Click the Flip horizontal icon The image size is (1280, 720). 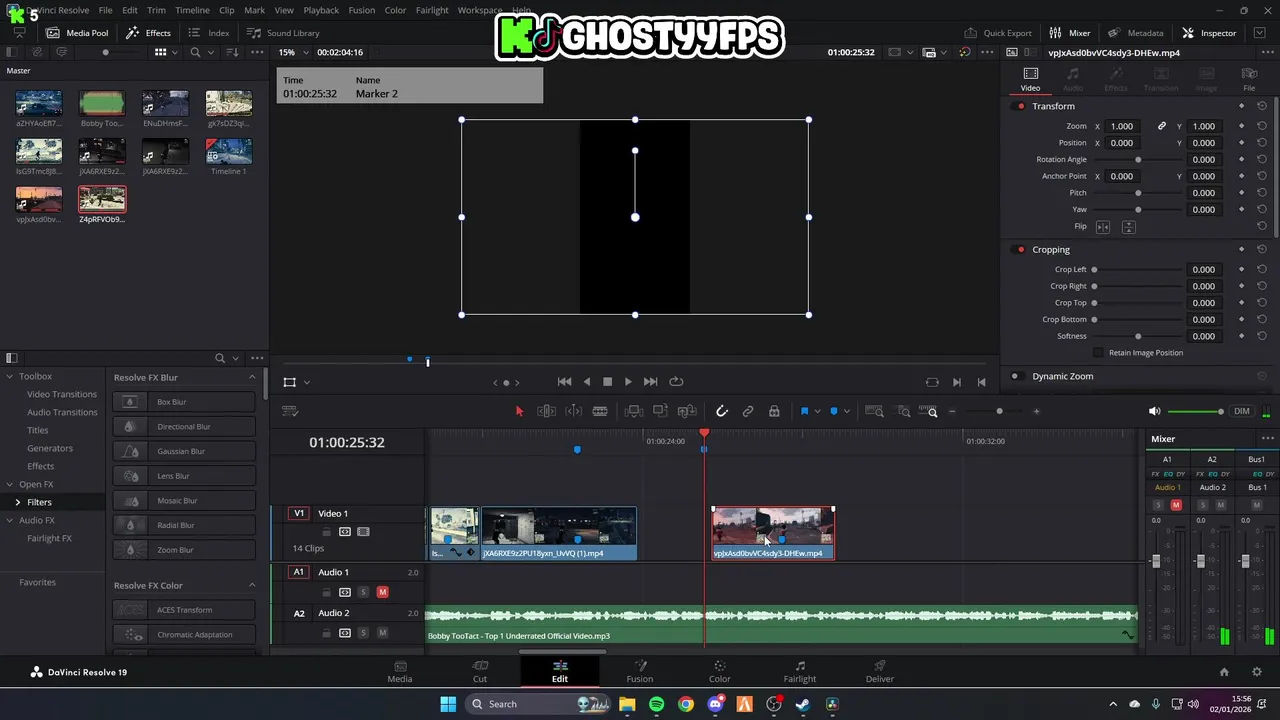click(x=1103, y=227)
